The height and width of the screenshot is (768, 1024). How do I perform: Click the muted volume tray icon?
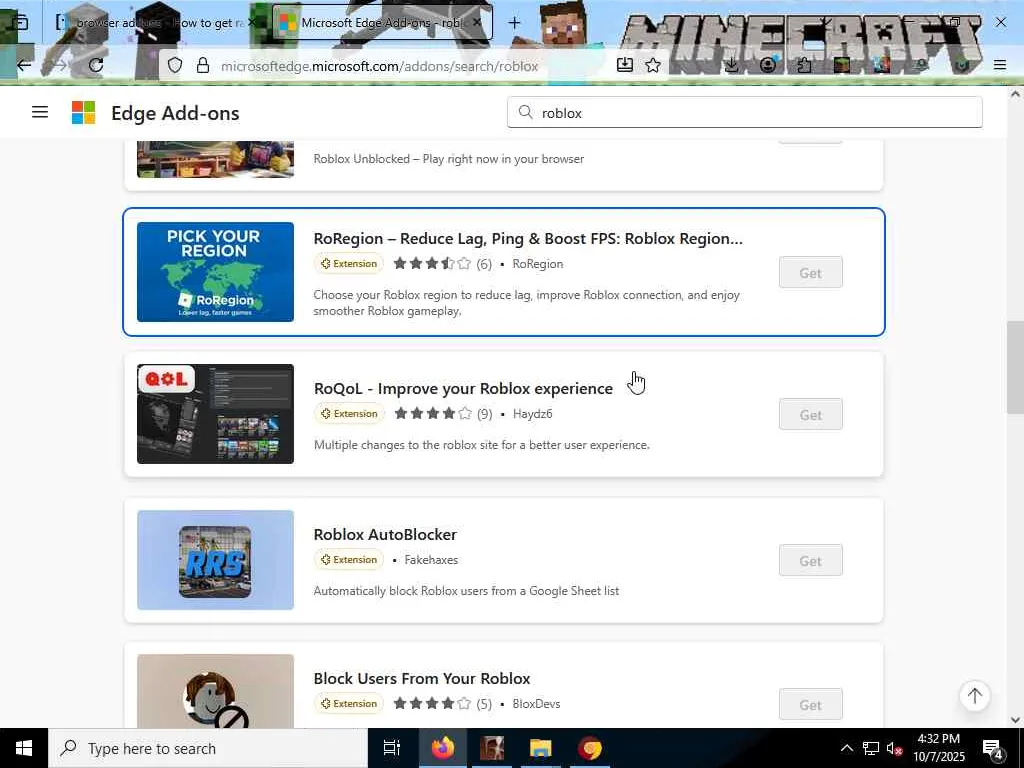(x=895, y=748)
